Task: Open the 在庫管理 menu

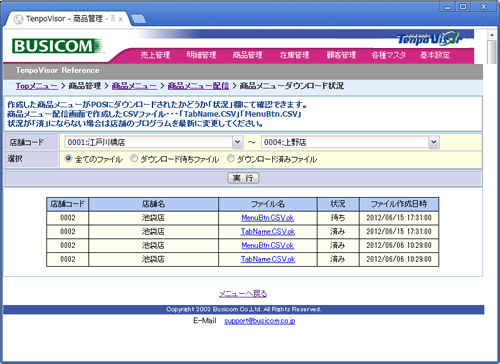Action: [294, 55]
